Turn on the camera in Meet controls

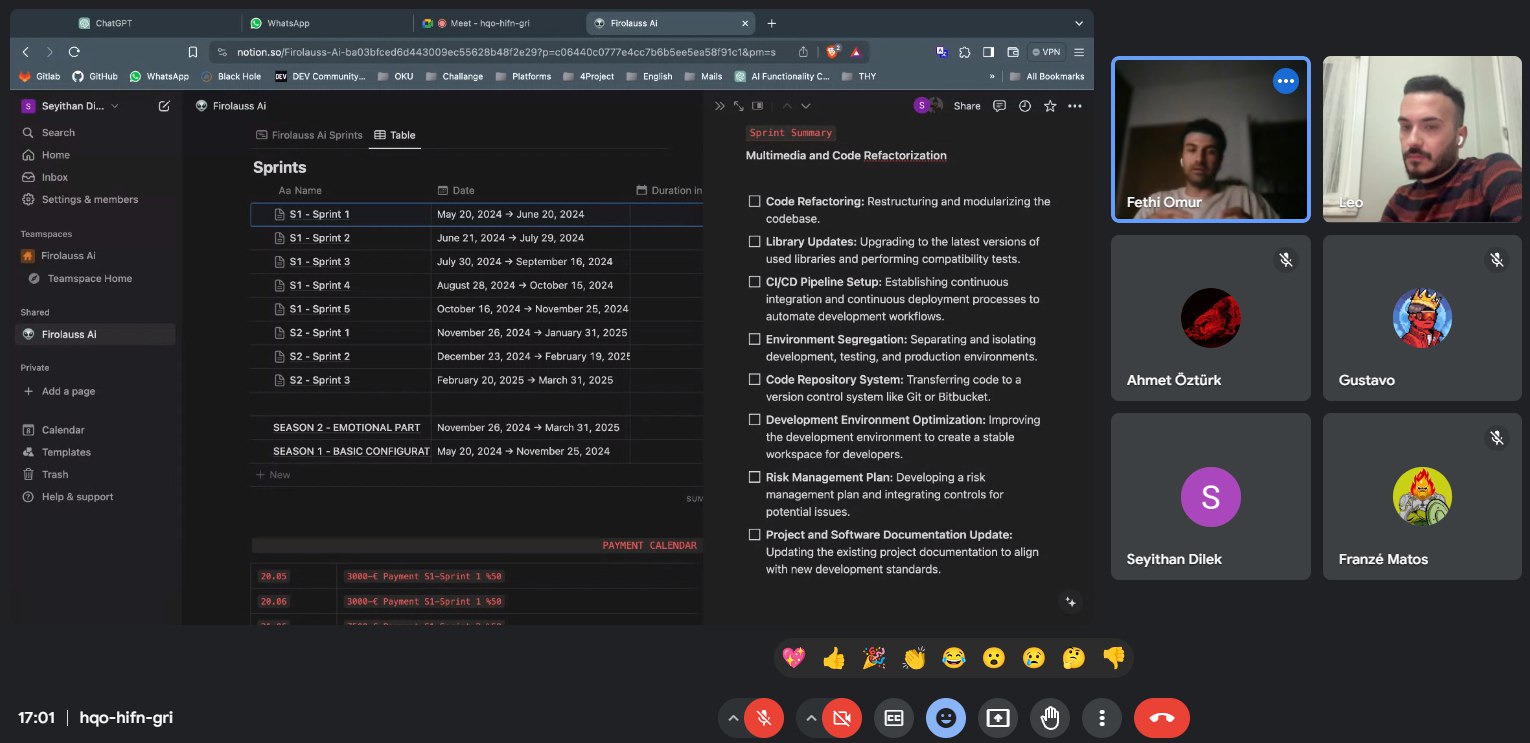(x=841, y=718)
